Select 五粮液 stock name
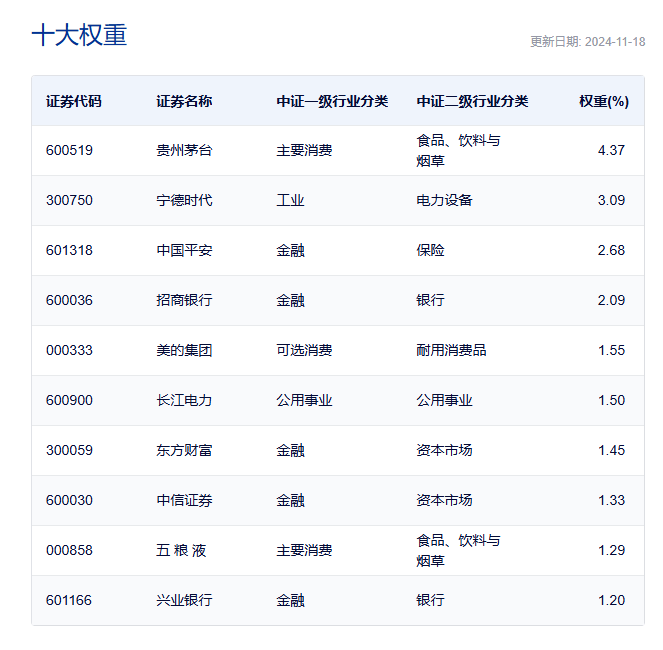The height and width of the screenshot is (650, 663). 181,550
